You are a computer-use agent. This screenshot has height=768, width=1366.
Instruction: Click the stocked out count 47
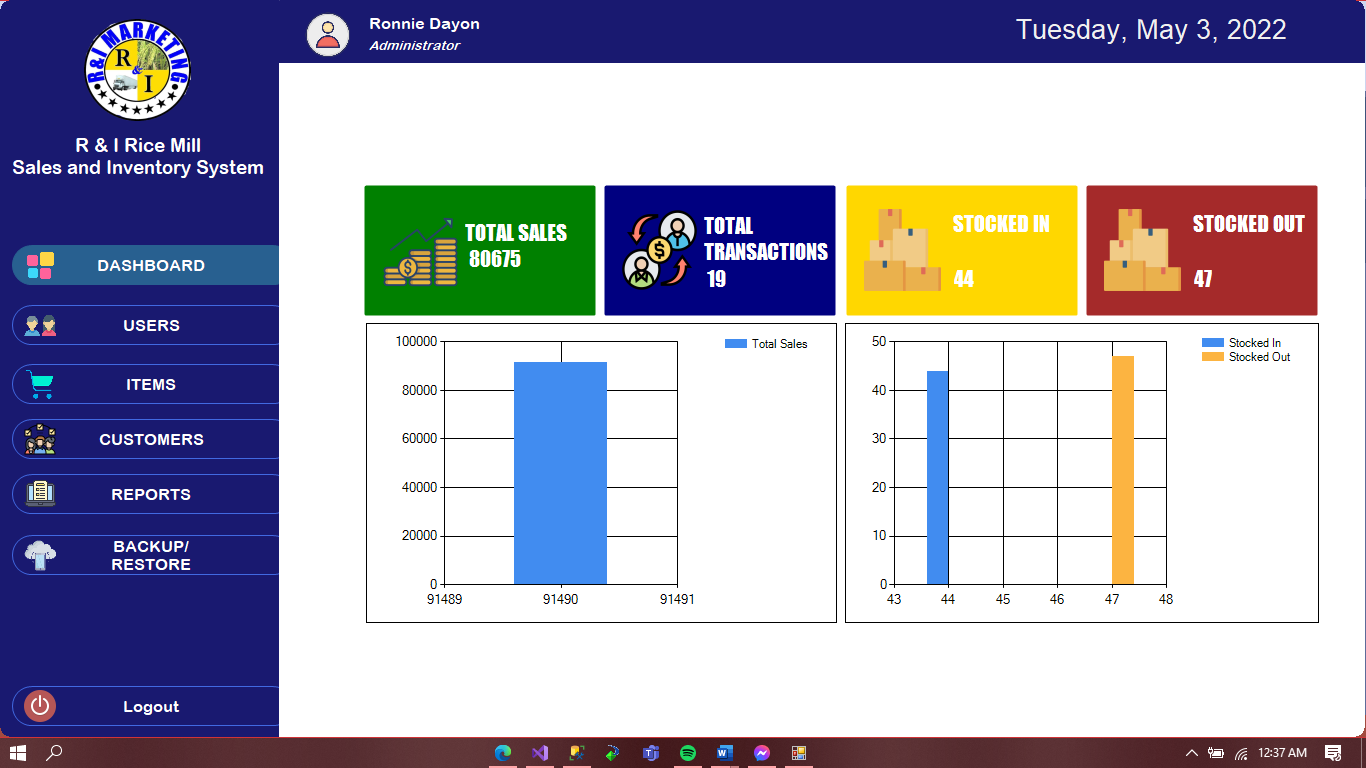coord(1203,279)
